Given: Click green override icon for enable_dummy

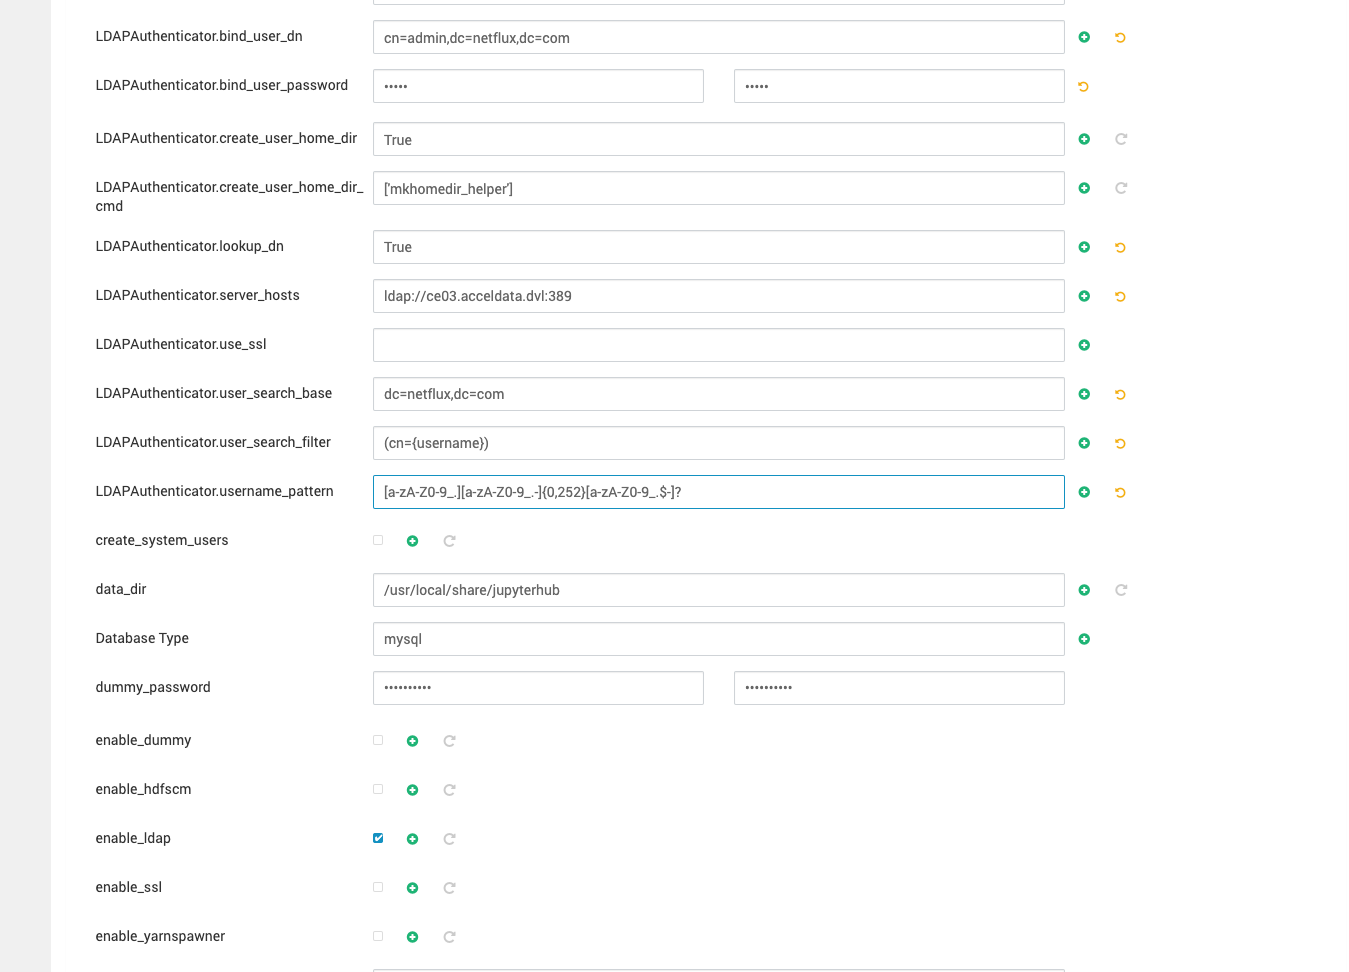Looking at the screenshot, I should click(412, 741).
